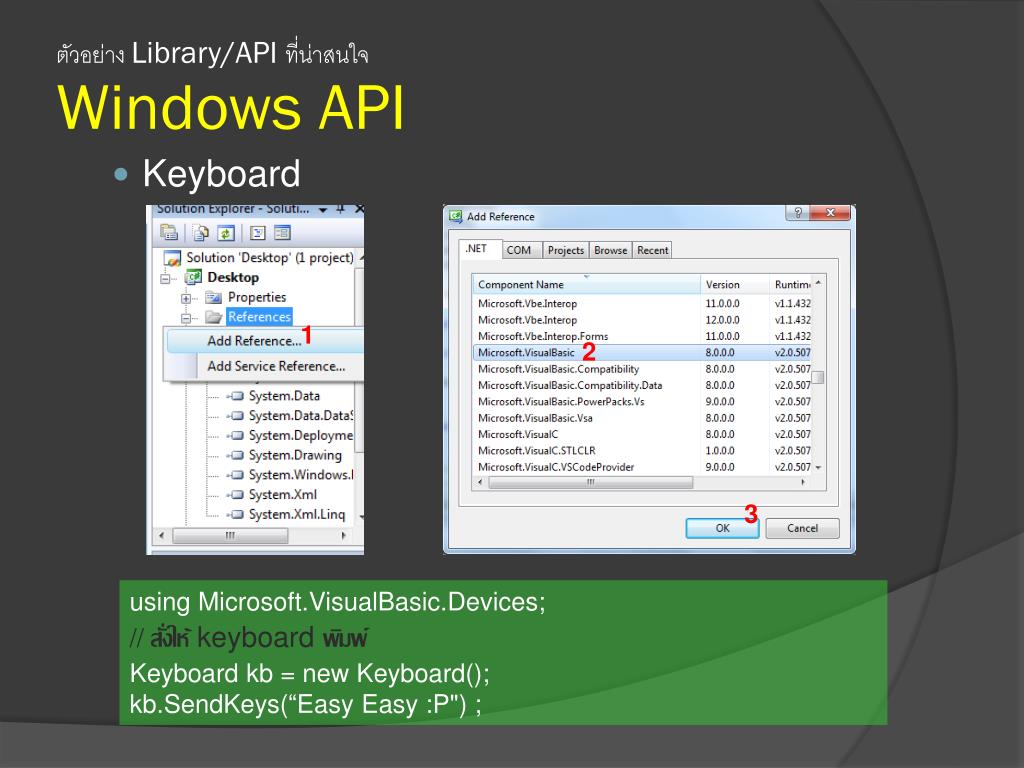
Task: Click OK in Add Reference dialog
Action: tap(722, 528)
